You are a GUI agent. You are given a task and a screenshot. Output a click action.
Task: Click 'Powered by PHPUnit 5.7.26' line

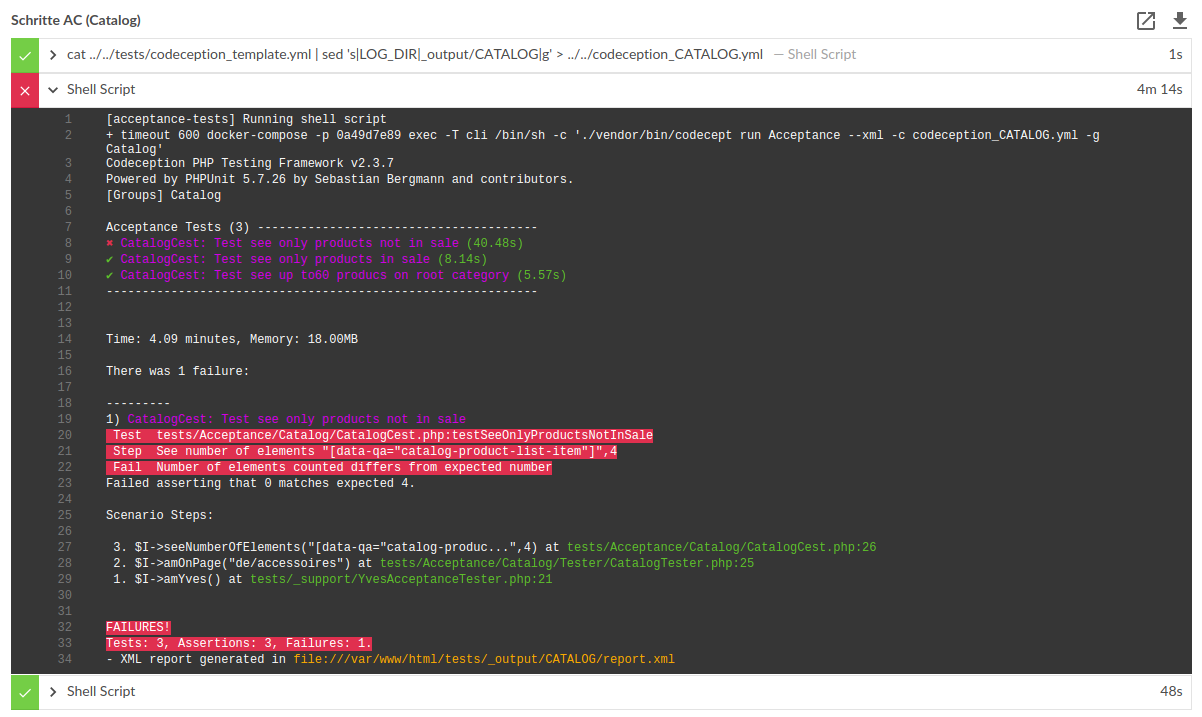pos(340,179)
